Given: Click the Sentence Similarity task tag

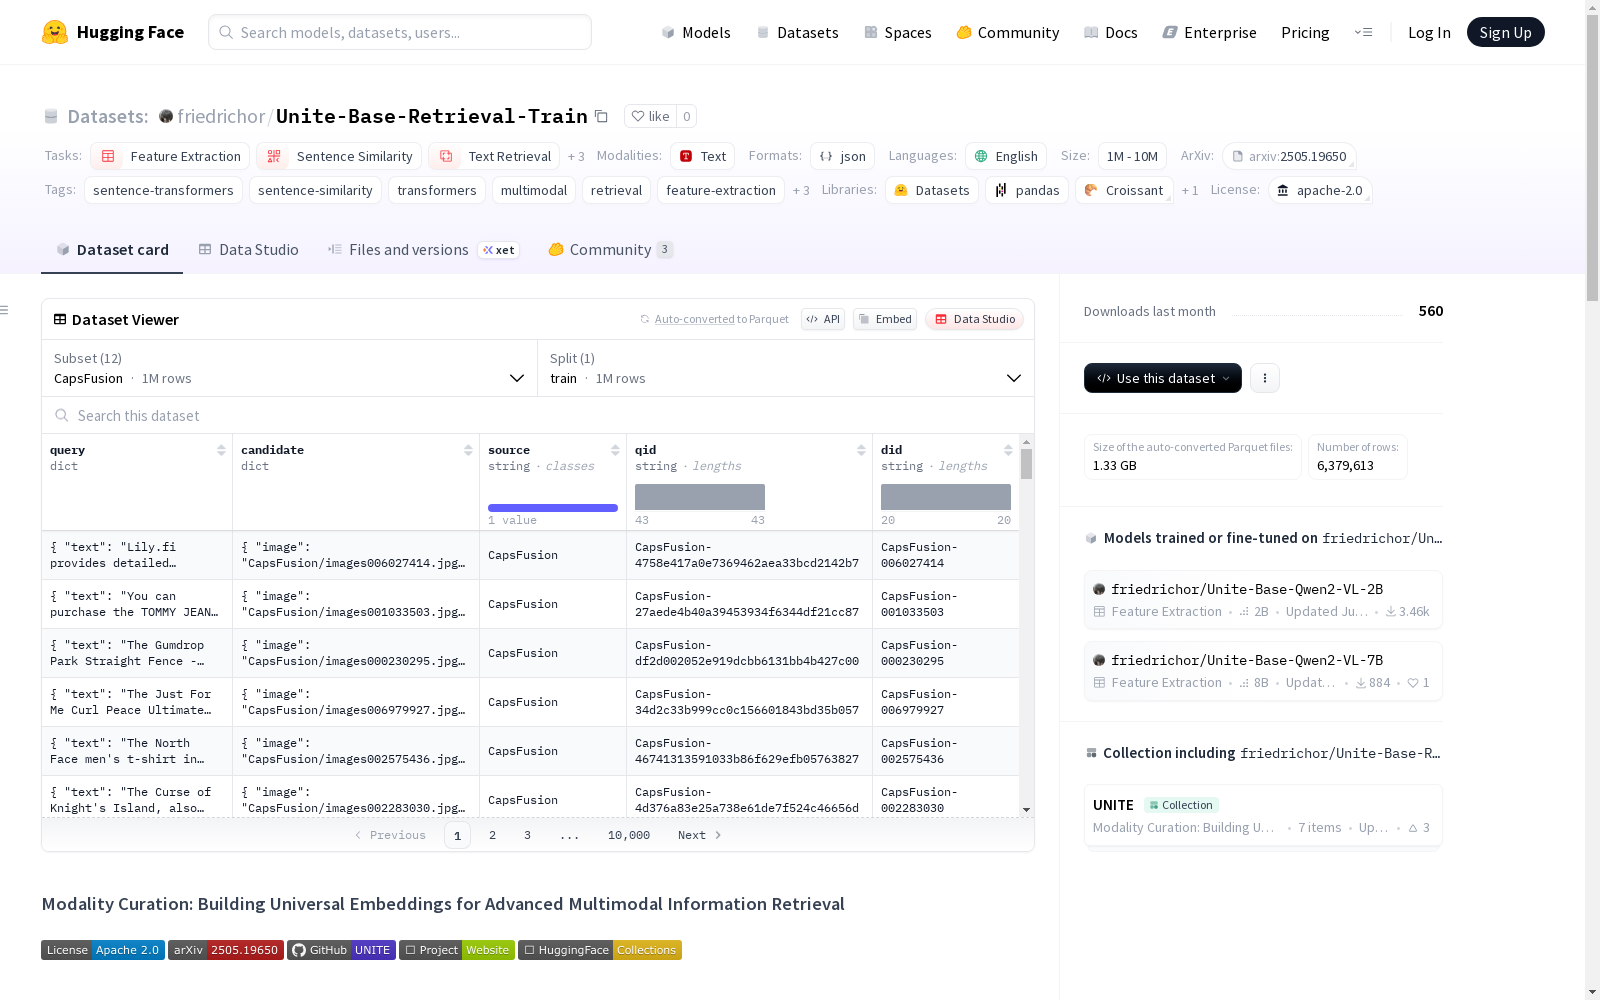Looking at the screenshot, I should point(339,156).
